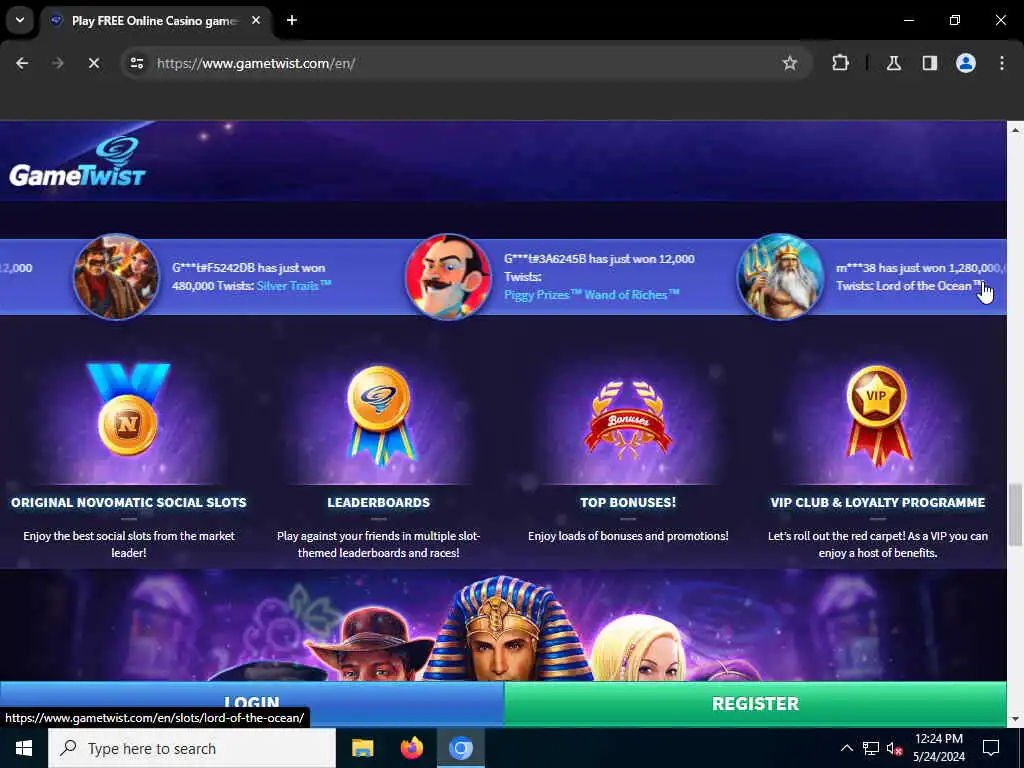Open a new browser tab

point(292,20)
